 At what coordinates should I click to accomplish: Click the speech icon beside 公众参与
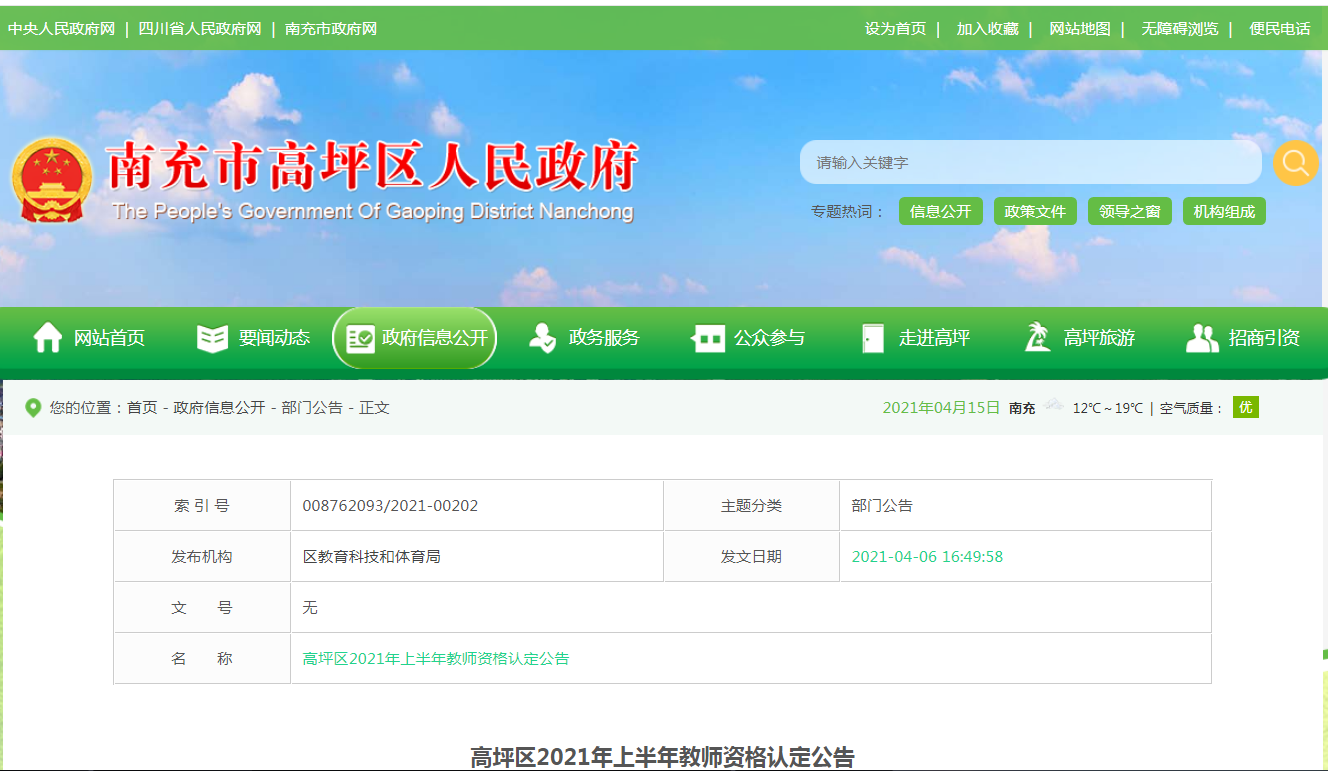click(708, 339)
